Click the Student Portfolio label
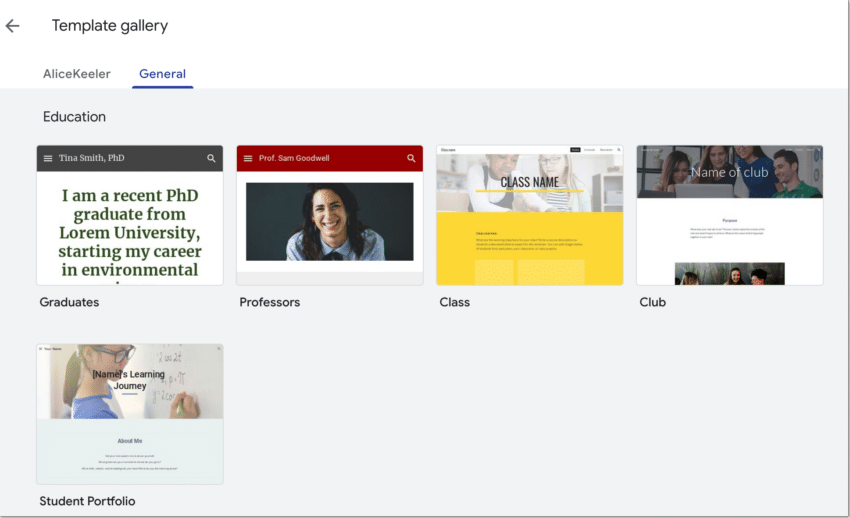Image resolution: width=850 pixels, height=518 pixels. click(x=87, y=501)
